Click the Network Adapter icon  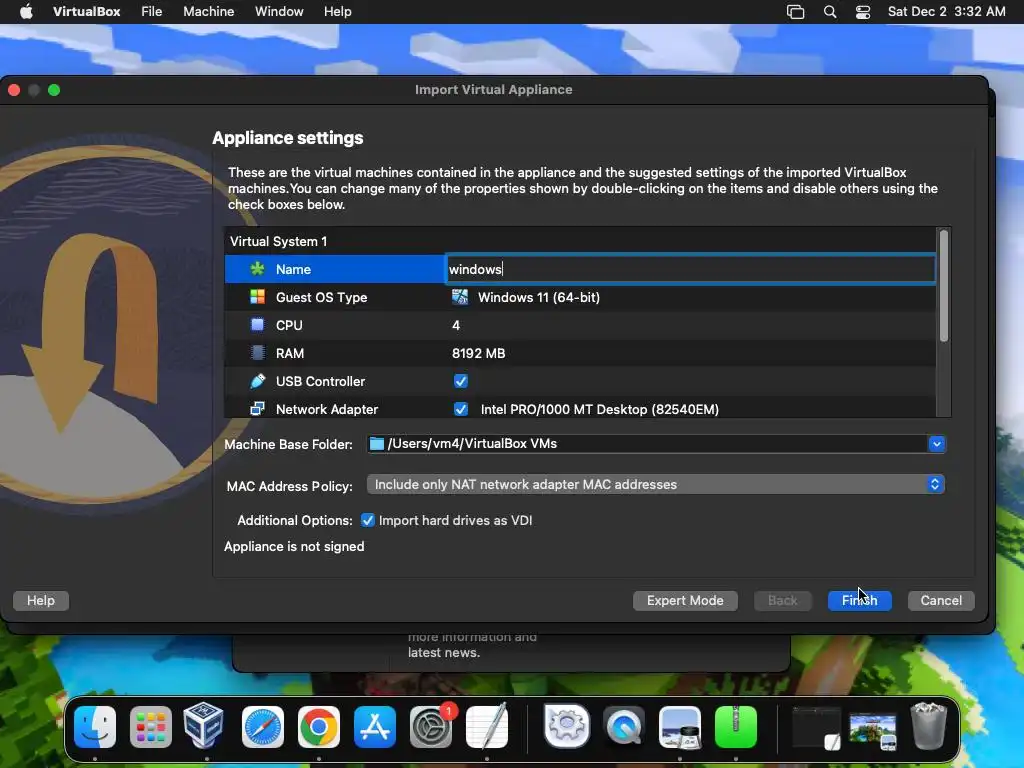257,409
